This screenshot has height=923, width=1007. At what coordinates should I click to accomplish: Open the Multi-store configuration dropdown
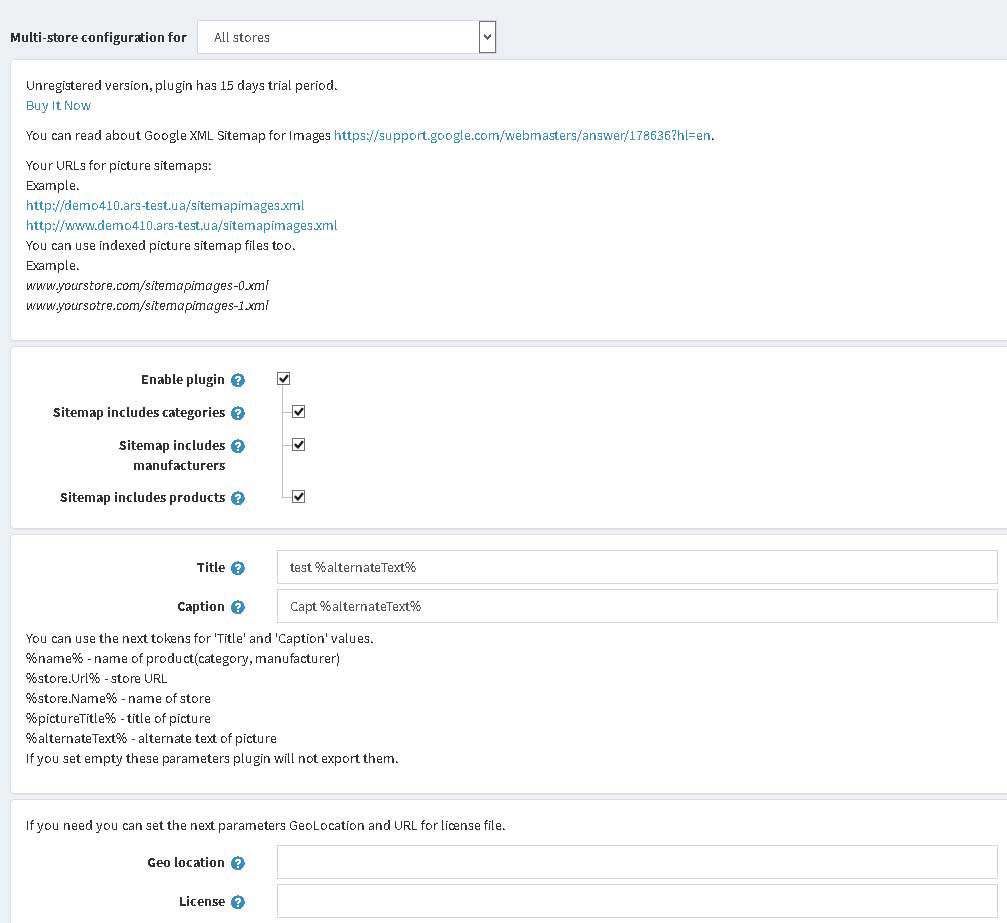tap(346, 38)
